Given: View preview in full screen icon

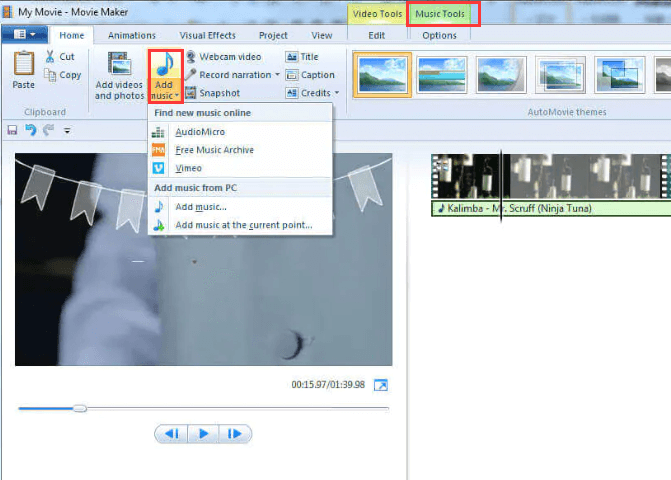Looking at the screenshot, I should [381, 385].
